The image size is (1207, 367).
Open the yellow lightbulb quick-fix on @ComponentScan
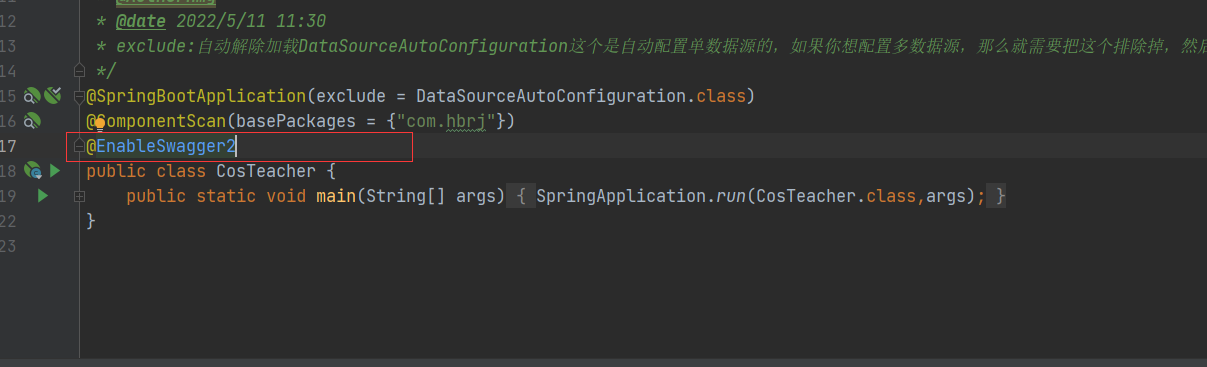[x=100, y=122]
